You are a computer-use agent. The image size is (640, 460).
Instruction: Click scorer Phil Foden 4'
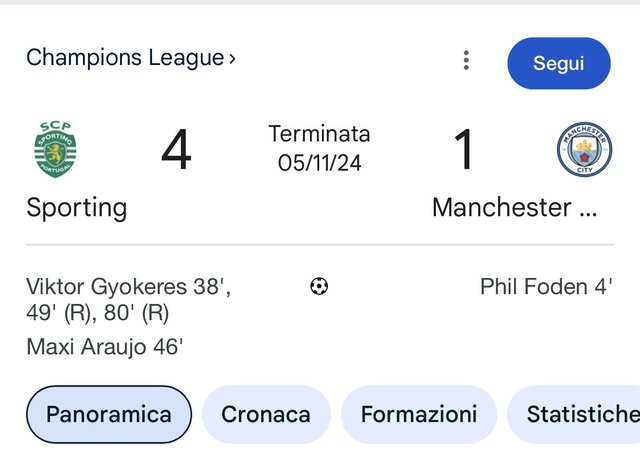coord(546,287)
